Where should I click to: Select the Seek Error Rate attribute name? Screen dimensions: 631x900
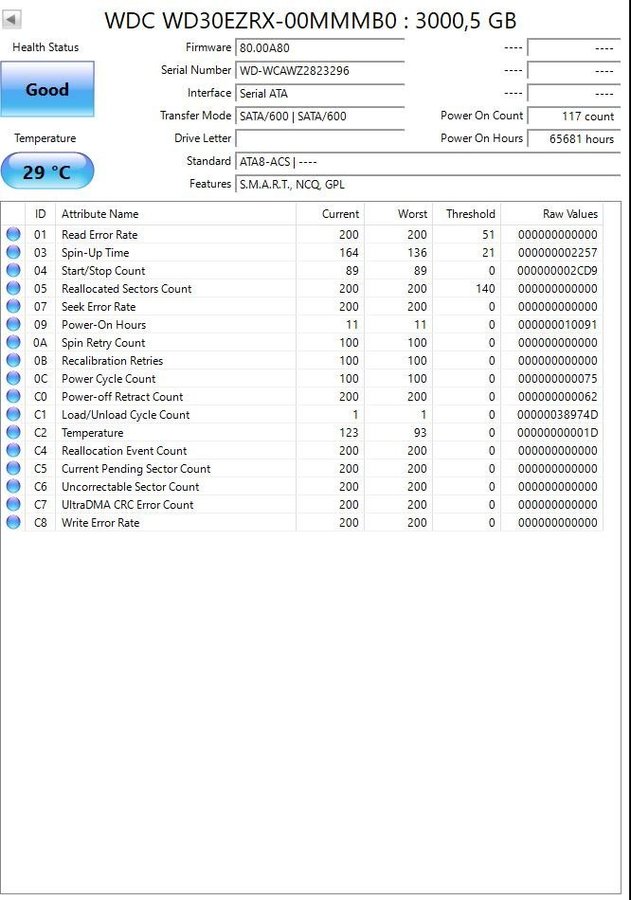[x=98, y=307]
